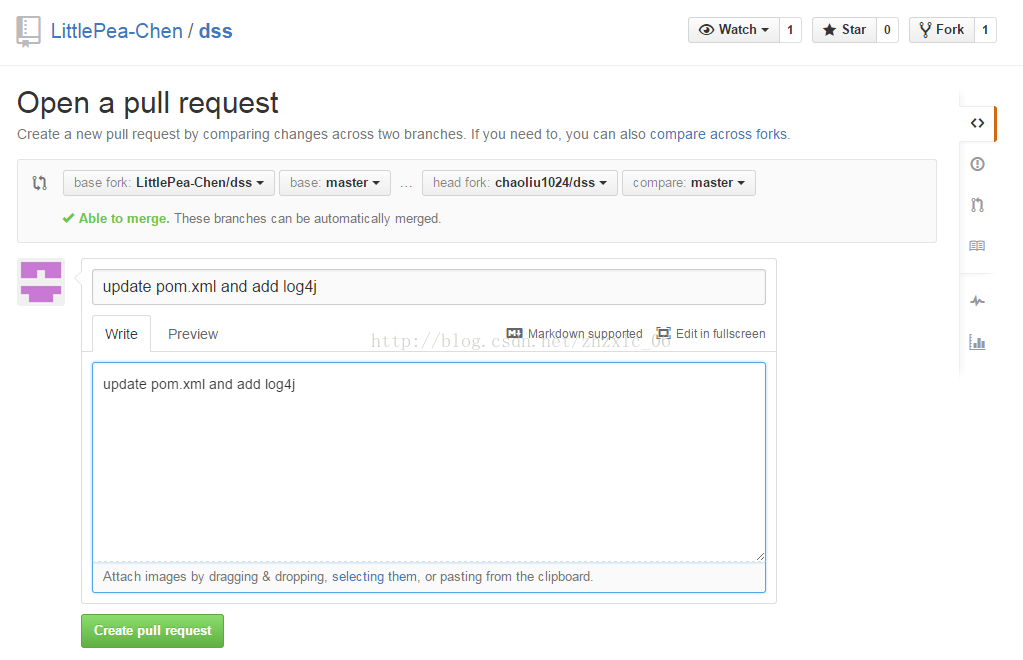This screenshot has height=660, width=1023.
Task: Click the text area resize handle
Action: click(x=760, y=556)
